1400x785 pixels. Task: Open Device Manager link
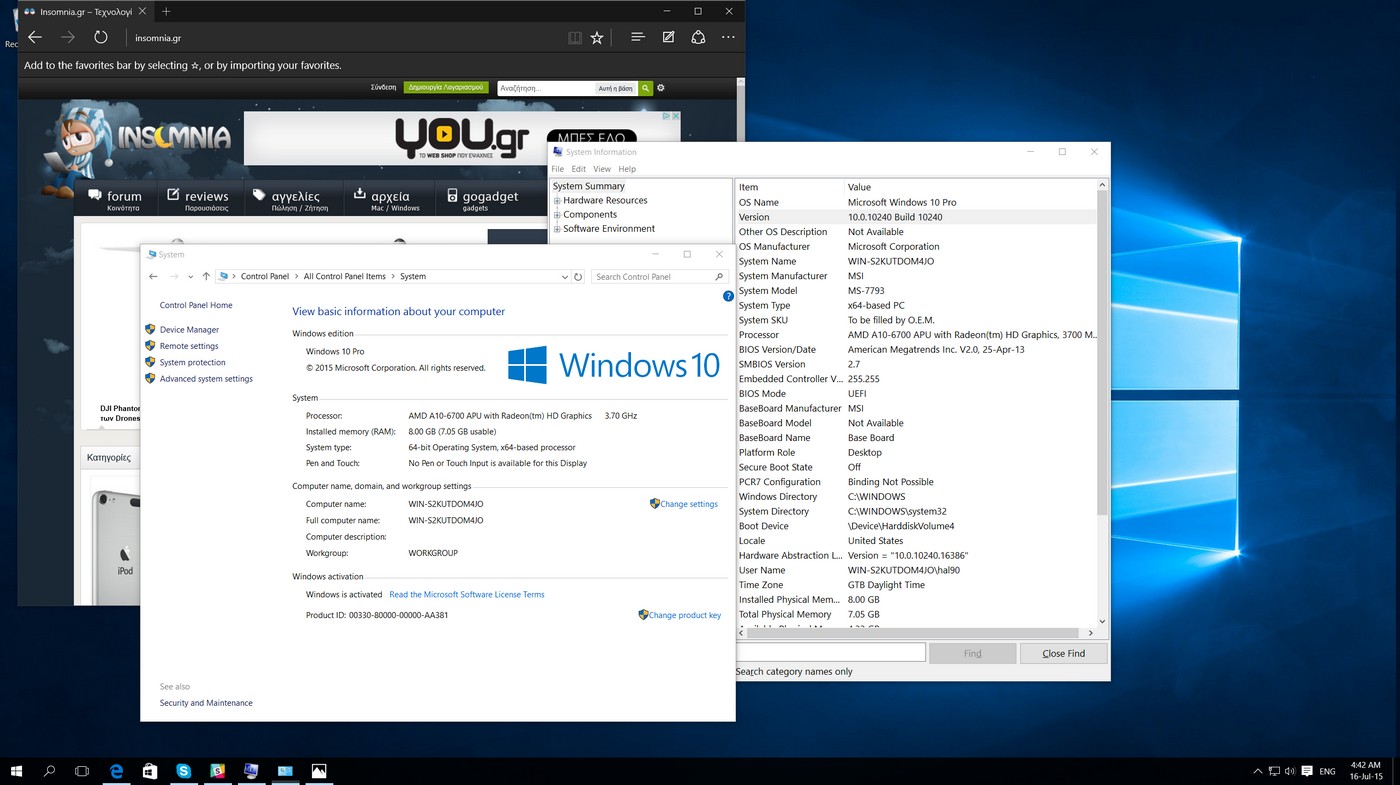[189, 330]
